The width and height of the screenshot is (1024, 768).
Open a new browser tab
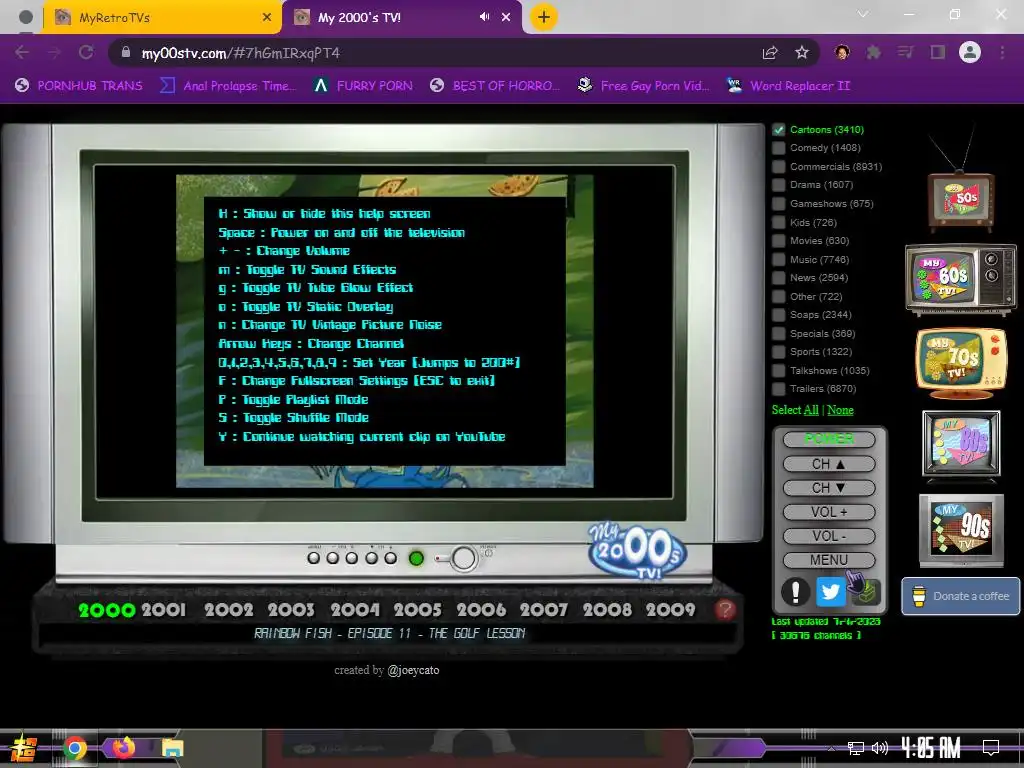(543, 17)
